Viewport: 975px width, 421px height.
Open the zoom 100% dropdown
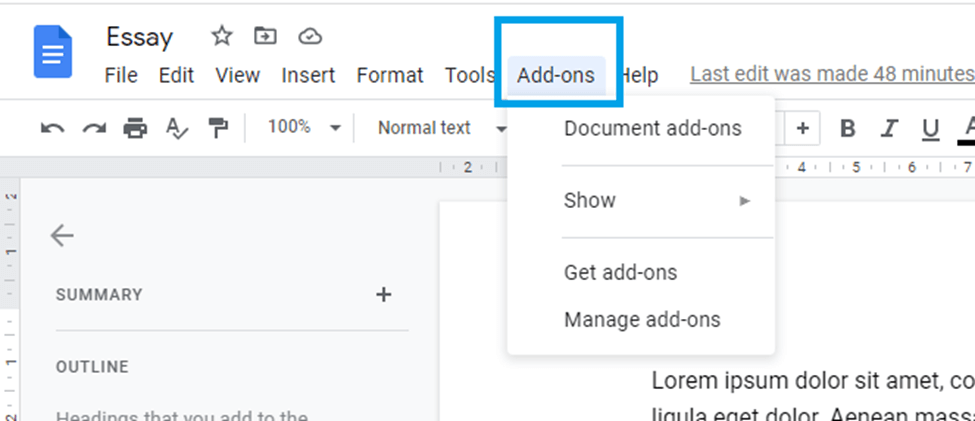304,127
